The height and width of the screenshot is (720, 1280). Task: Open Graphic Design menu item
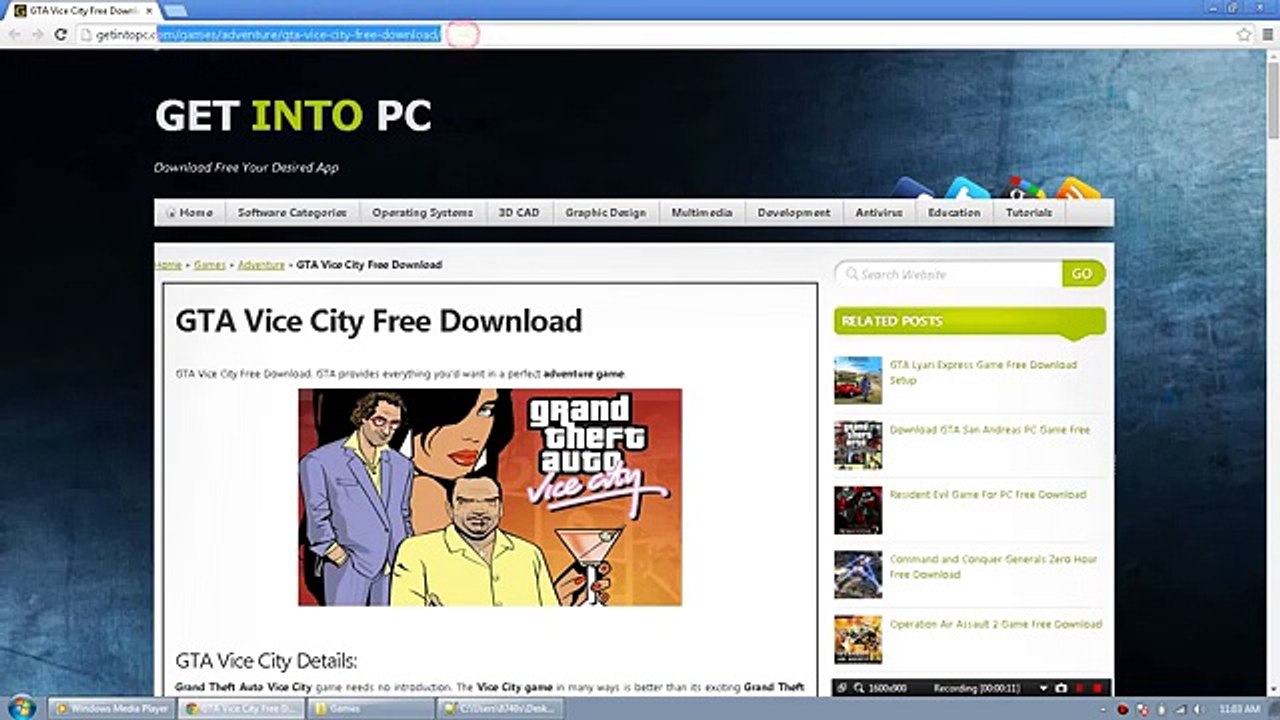click(x=605, y=213)
